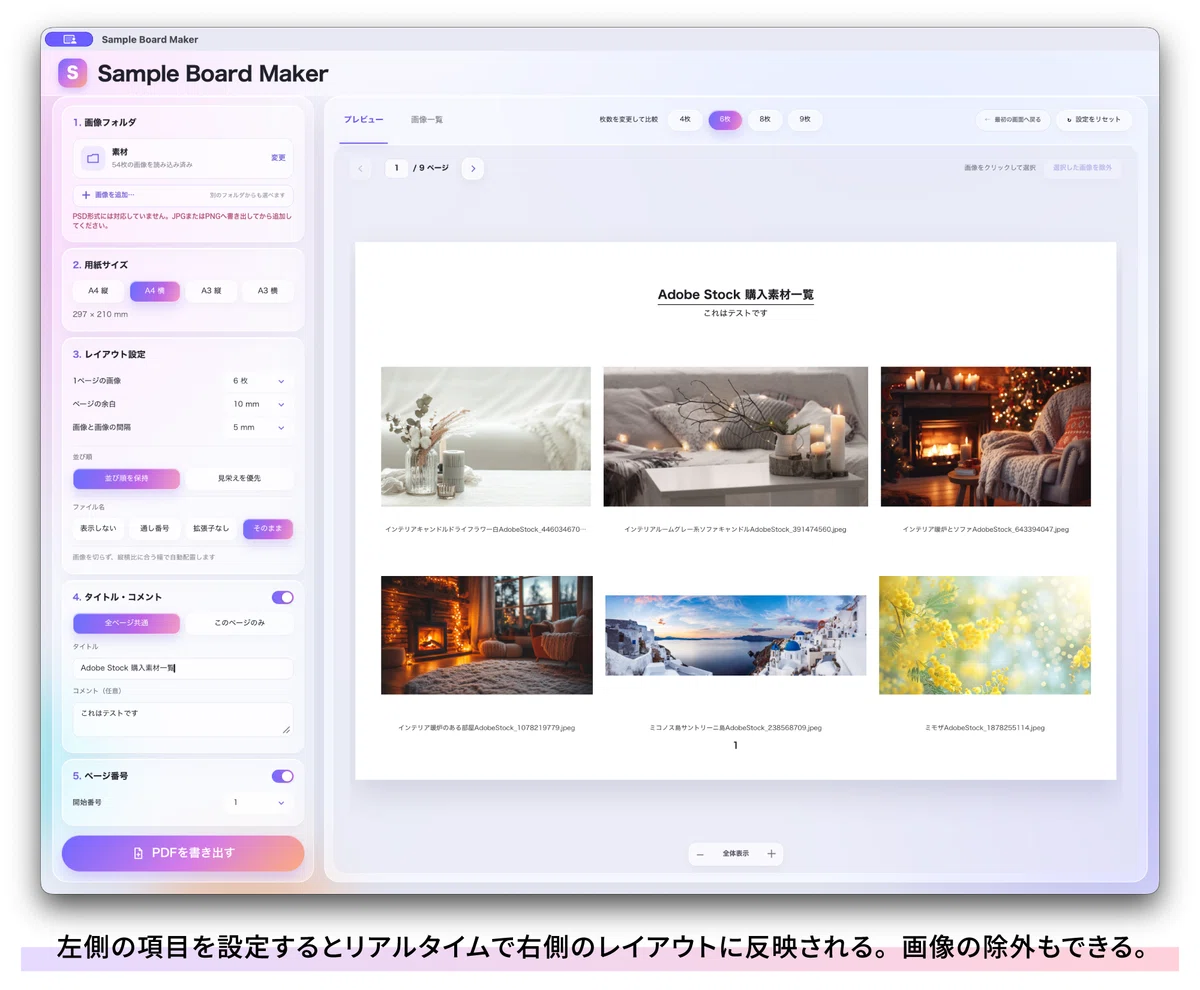Select A3 横 paper size
This screenshot has height=990, width=1200.
(268, 291)
